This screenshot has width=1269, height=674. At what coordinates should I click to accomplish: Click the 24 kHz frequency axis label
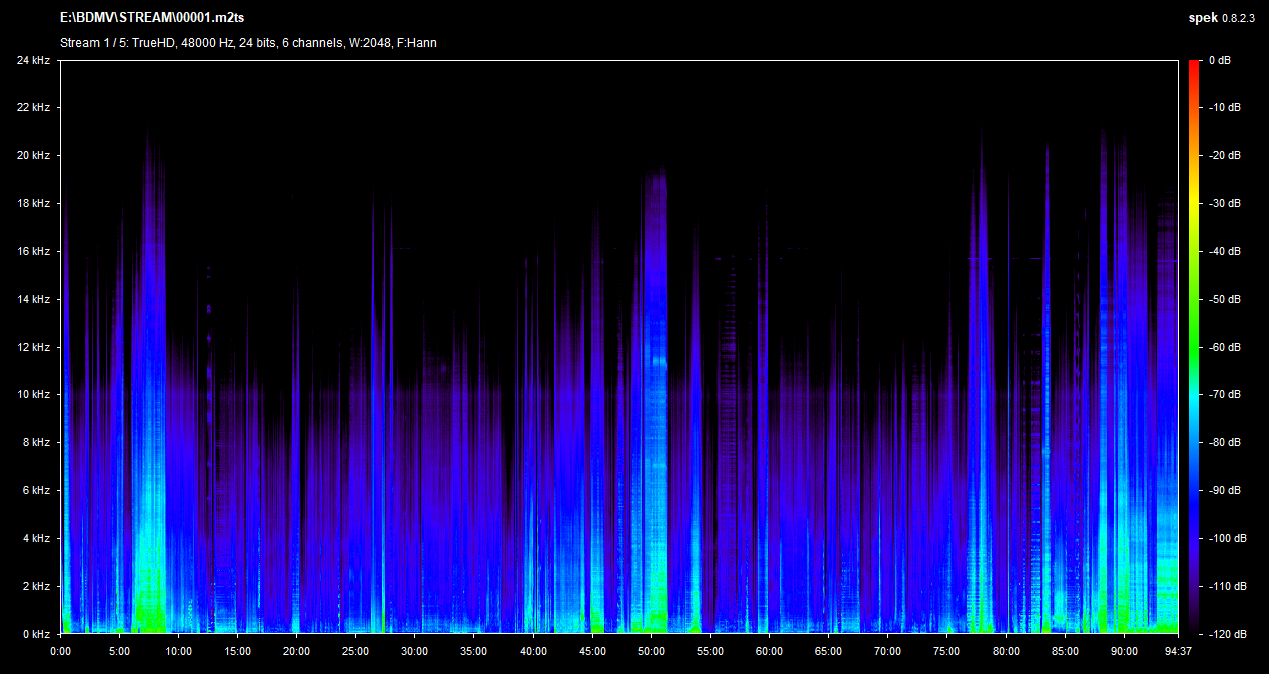33,60
